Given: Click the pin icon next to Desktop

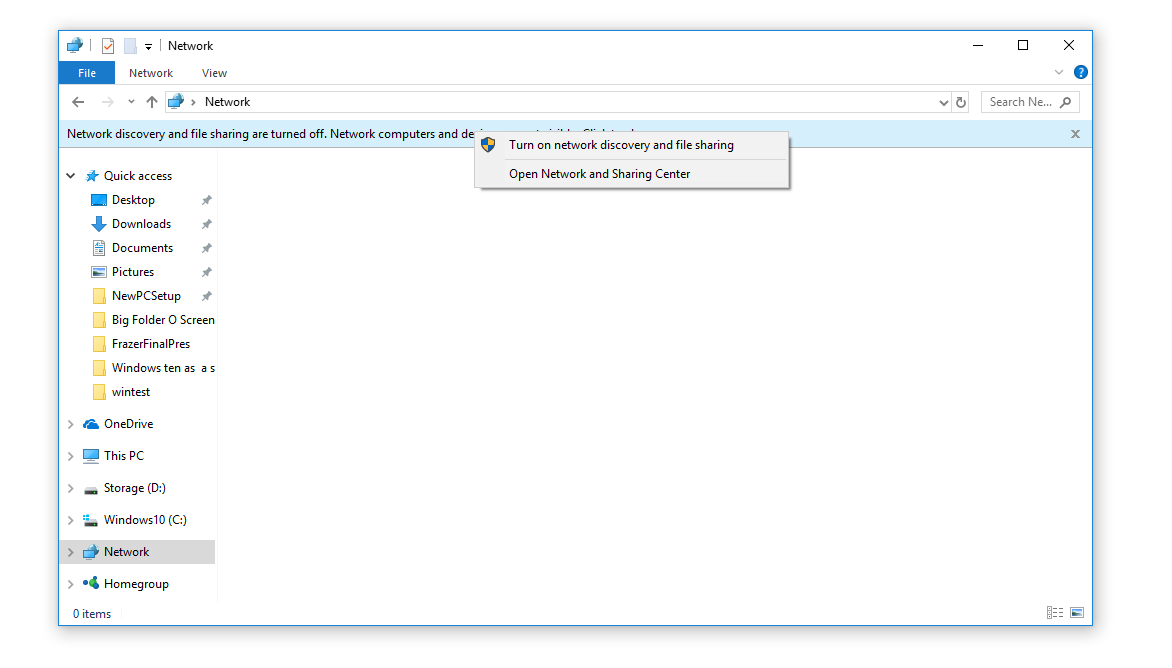Looking at the screenshot, I should point(207,200).
